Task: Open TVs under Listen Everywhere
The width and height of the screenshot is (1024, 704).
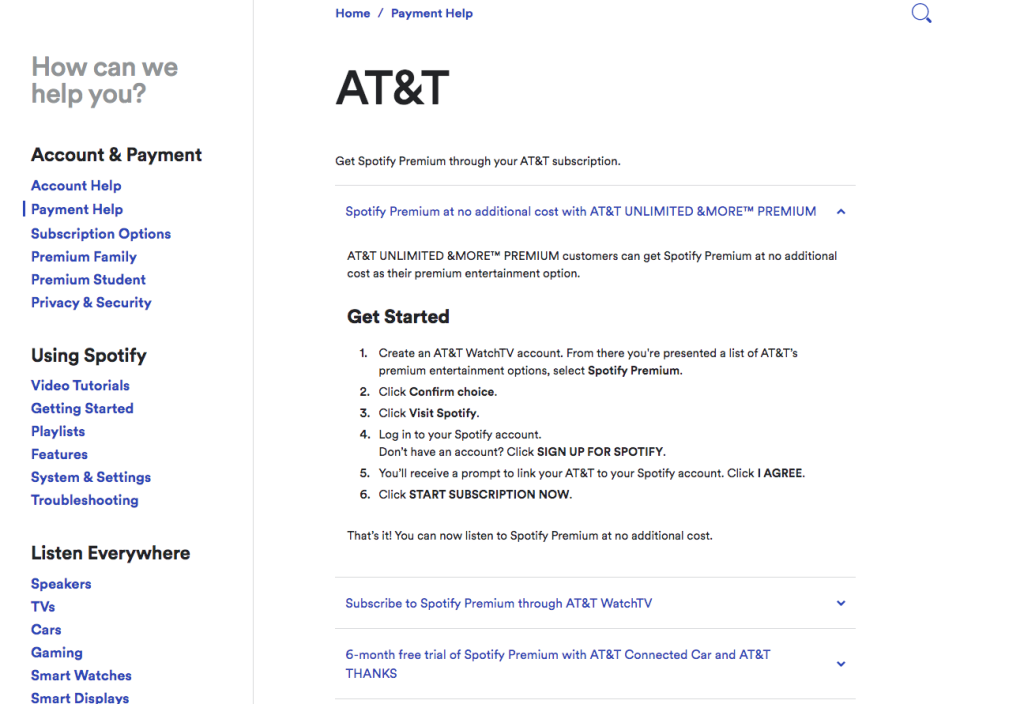Action: click(42, 607)
